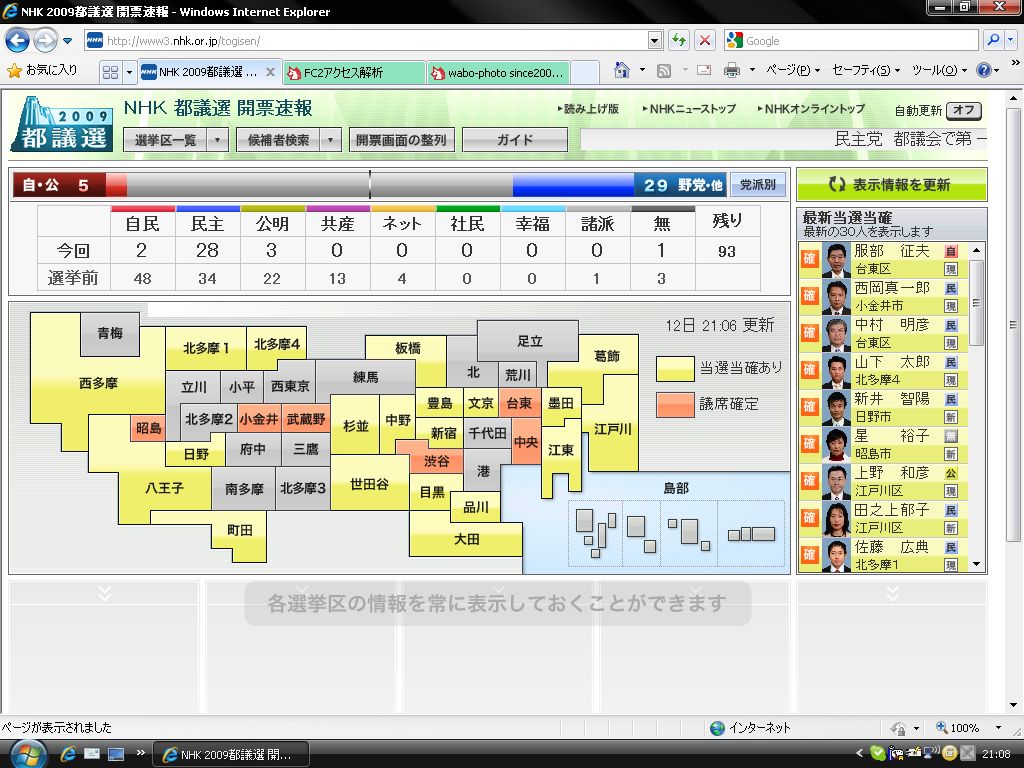Image resolution: width=1024 pixels, height=768 pixels.
Task: Click the RSS feeds icon
Action: 664,71
